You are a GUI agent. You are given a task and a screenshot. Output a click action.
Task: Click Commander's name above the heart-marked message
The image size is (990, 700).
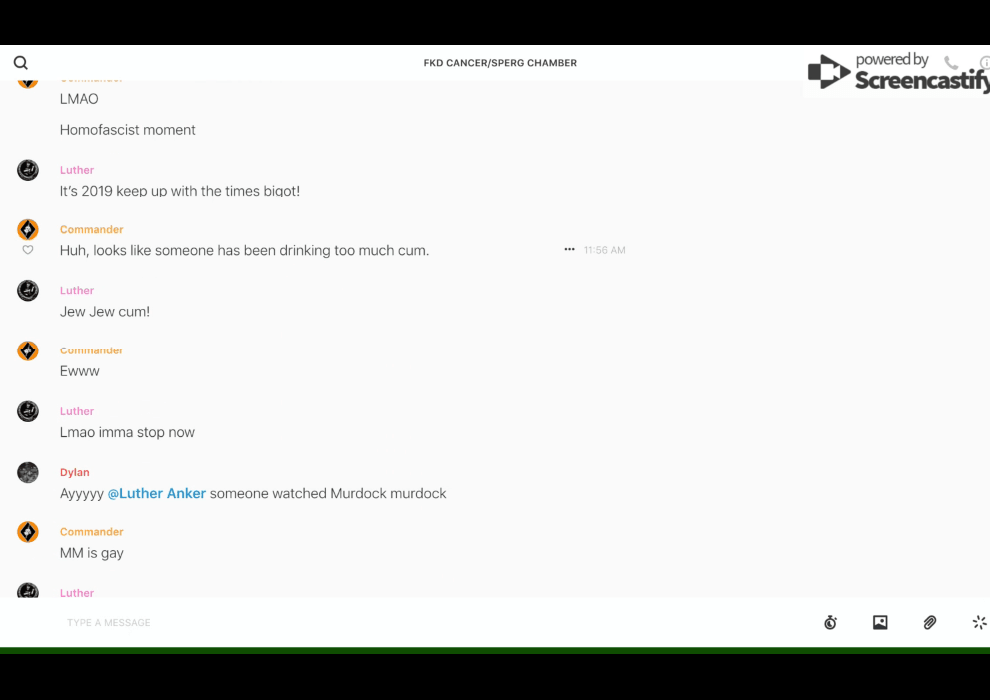click(91, 229)
